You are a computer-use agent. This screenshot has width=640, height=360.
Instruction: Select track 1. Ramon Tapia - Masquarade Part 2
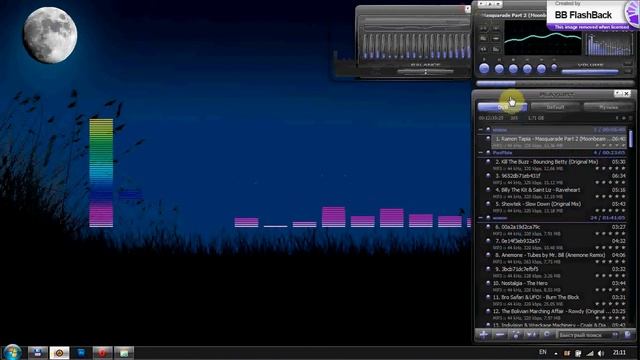tap(558, 142)
